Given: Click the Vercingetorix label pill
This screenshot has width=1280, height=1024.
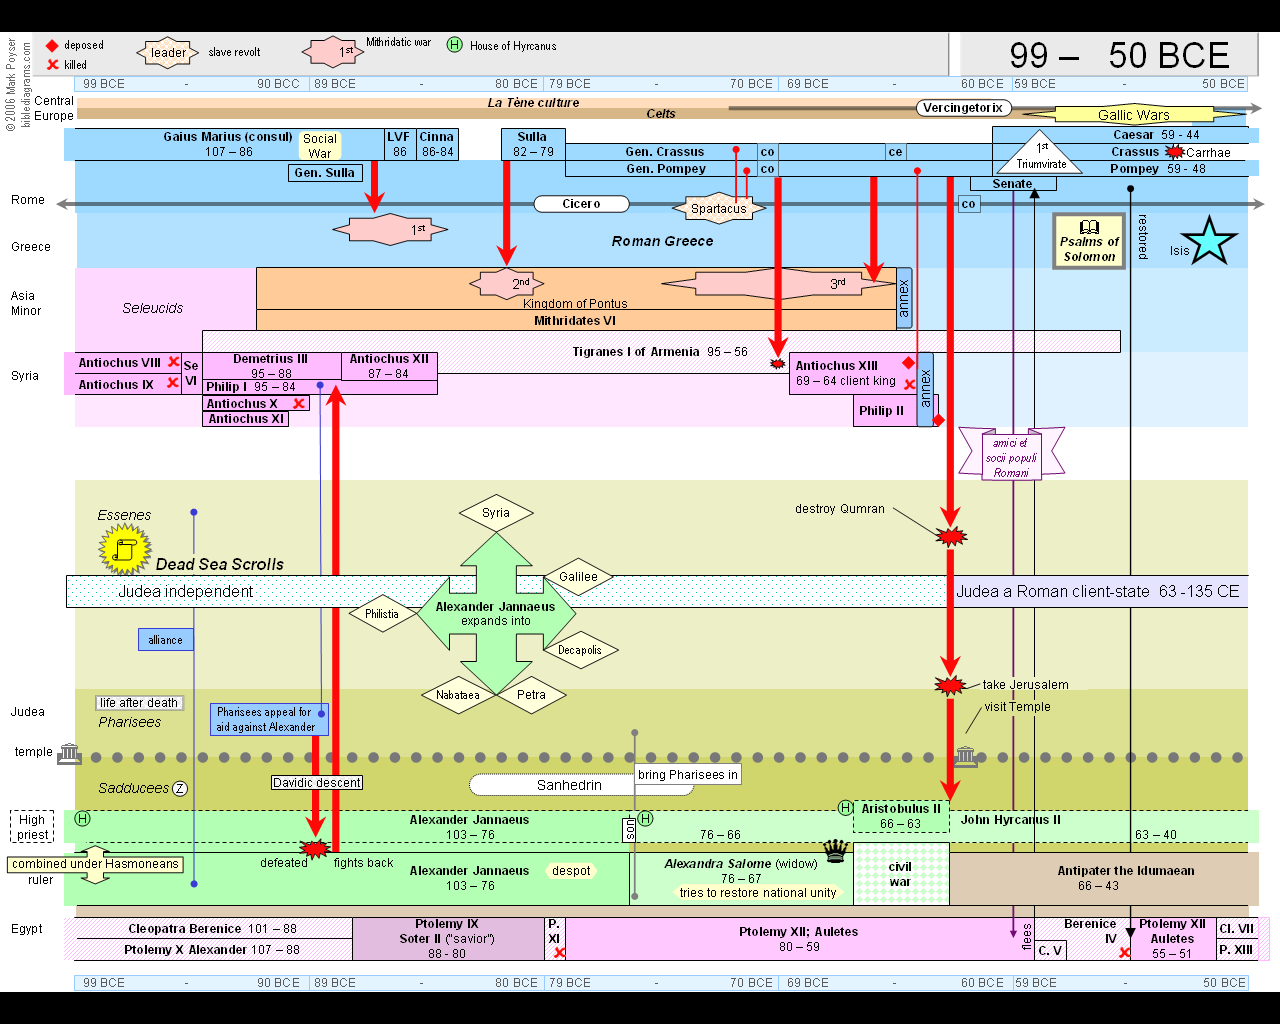Looking at the screenshot, I should tap(963, 108).
